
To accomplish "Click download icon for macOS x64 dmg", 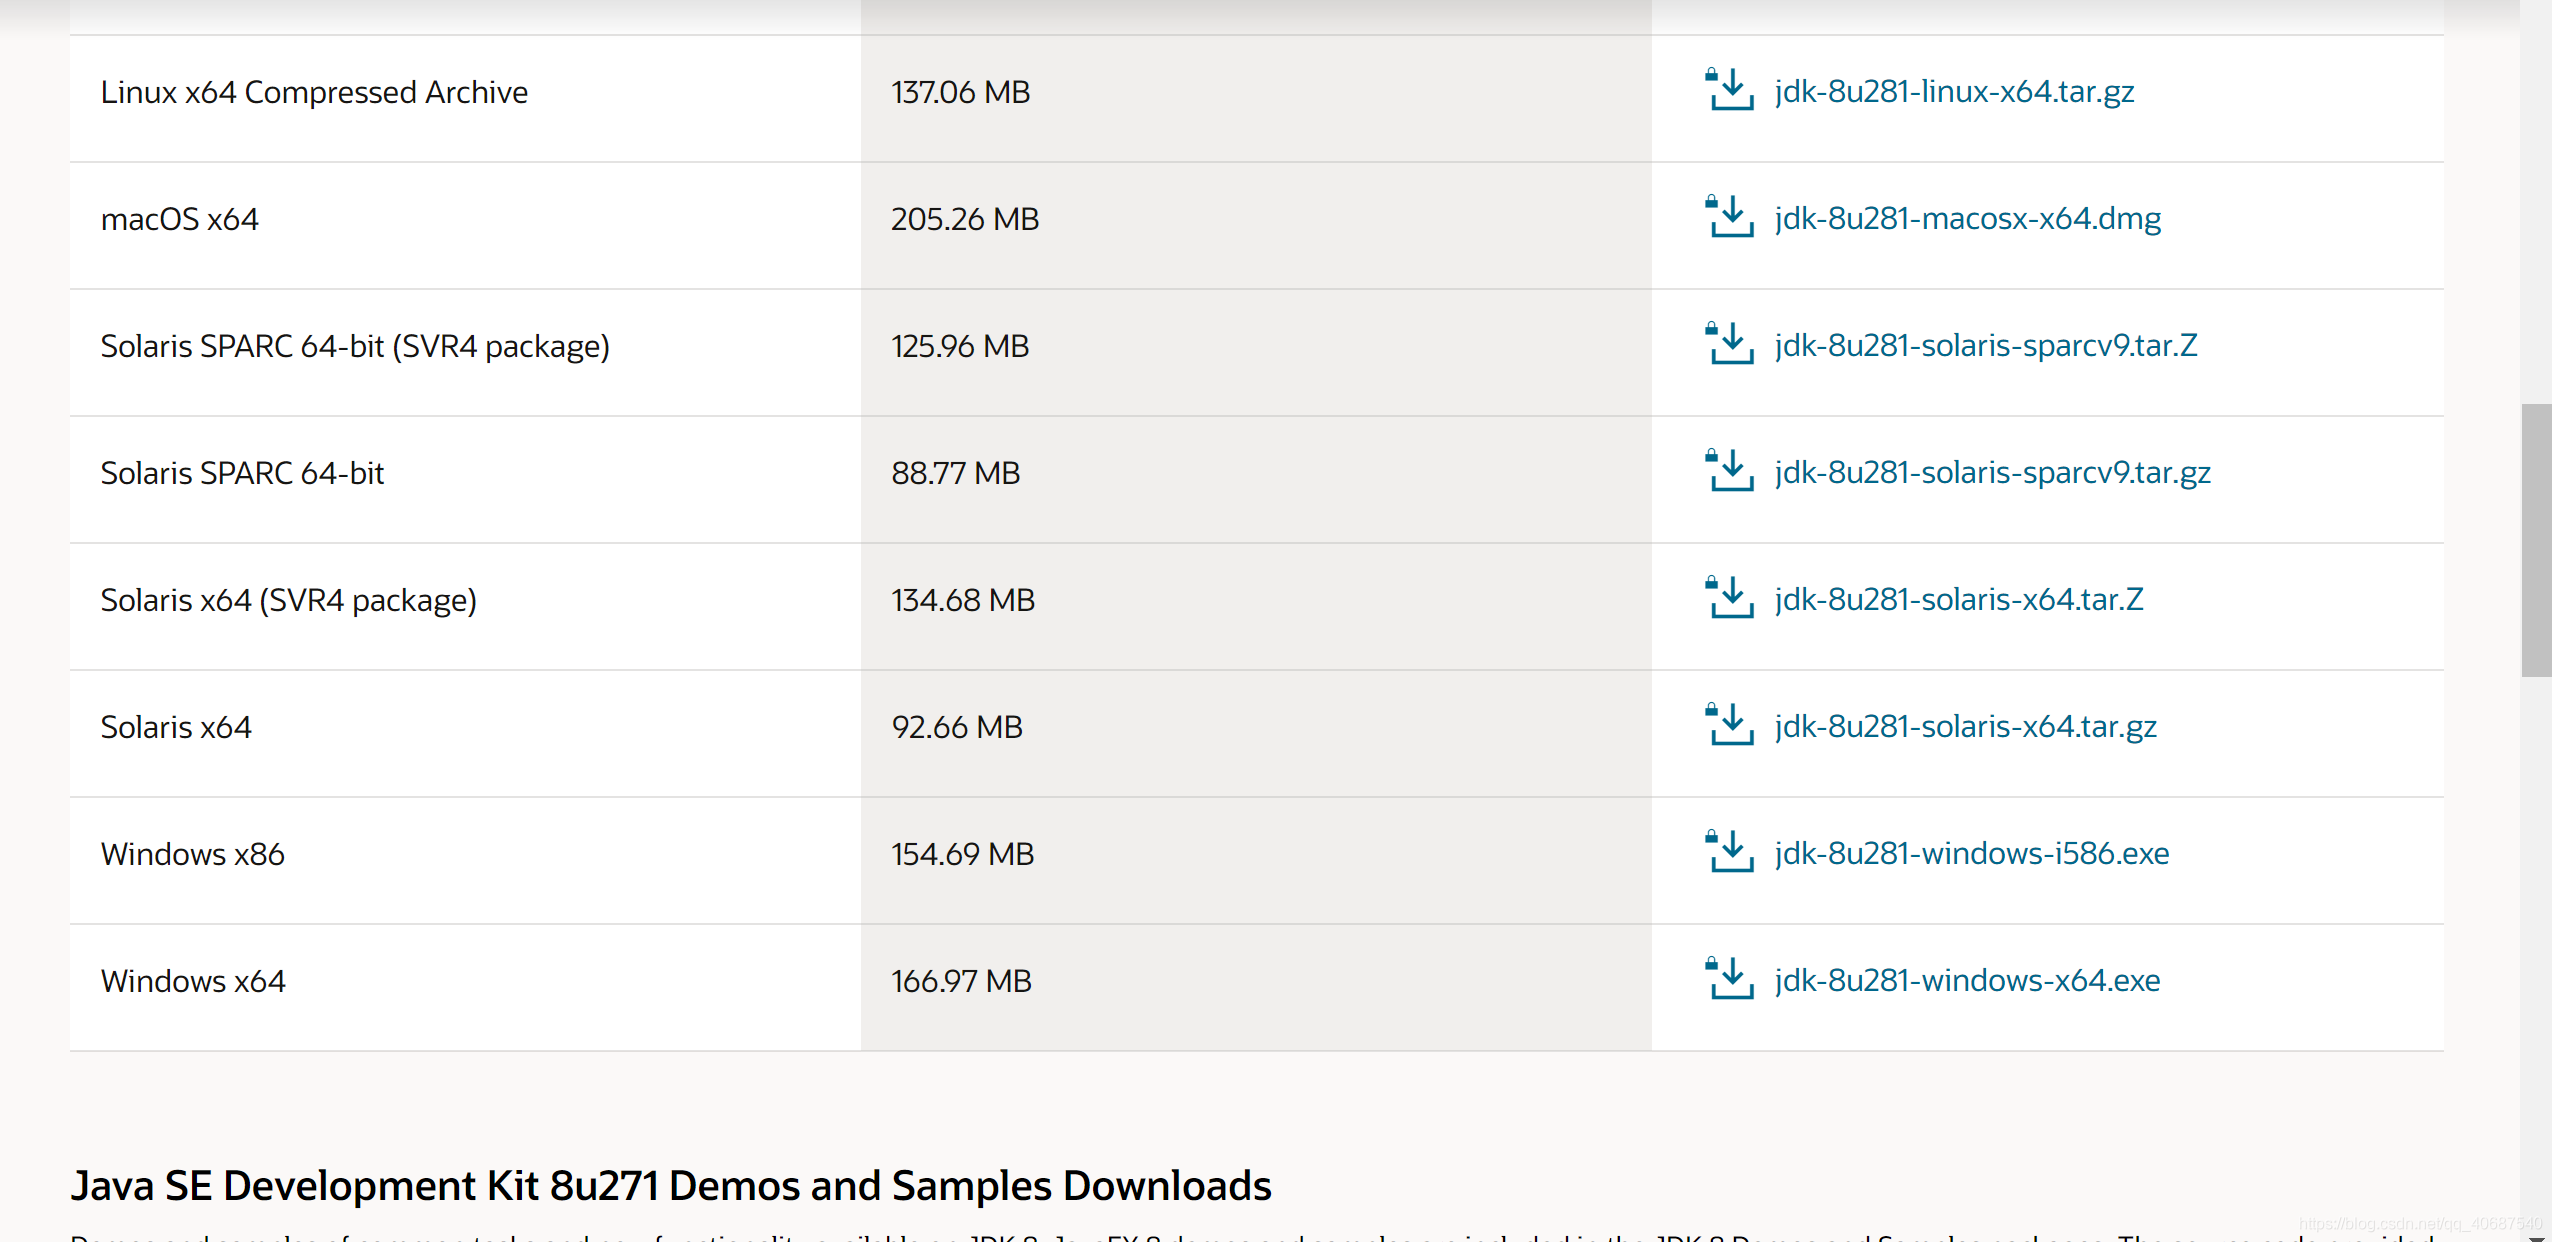I will tap(1729, 218).
